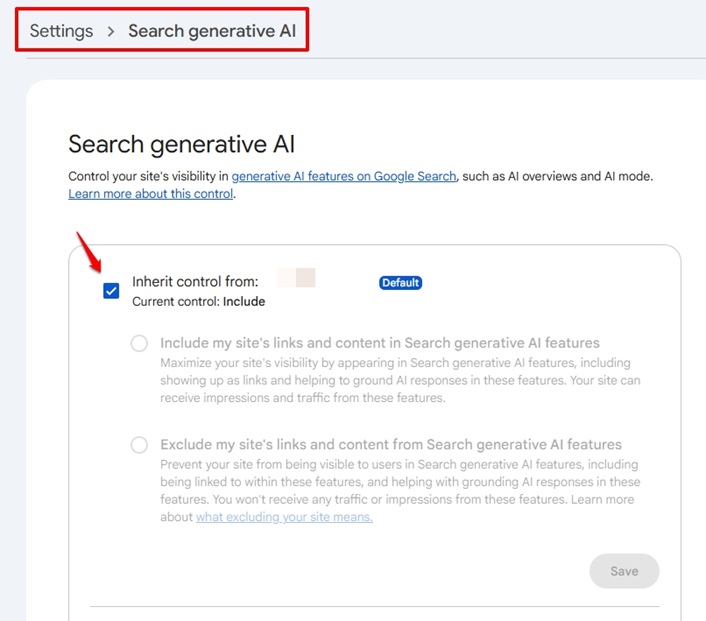Click Include my site's links and content heading
The image size is (706, 621).
point(380,343)
